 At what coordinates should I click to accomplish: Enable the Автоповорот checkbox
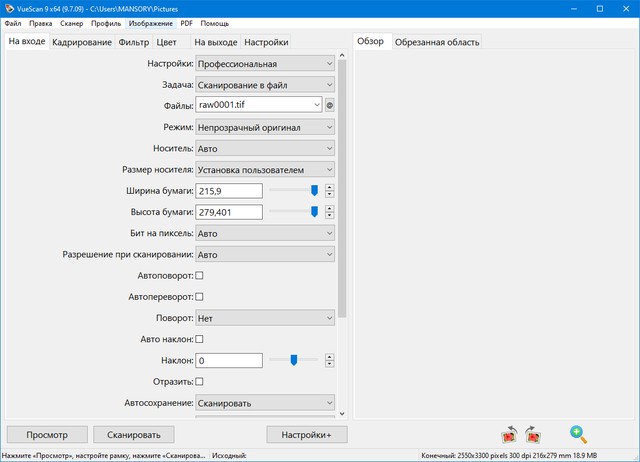(199, 275)
